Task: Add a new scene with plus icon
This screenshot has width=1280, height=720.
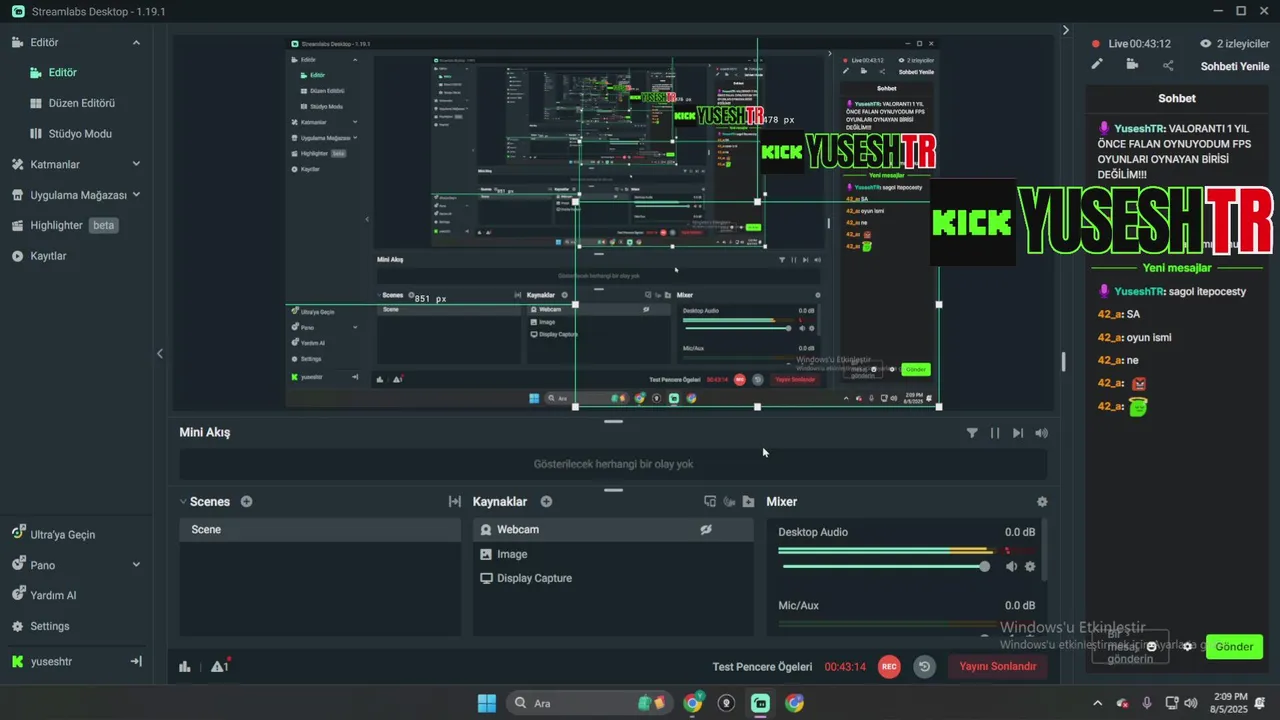Action: pos(246,502)
